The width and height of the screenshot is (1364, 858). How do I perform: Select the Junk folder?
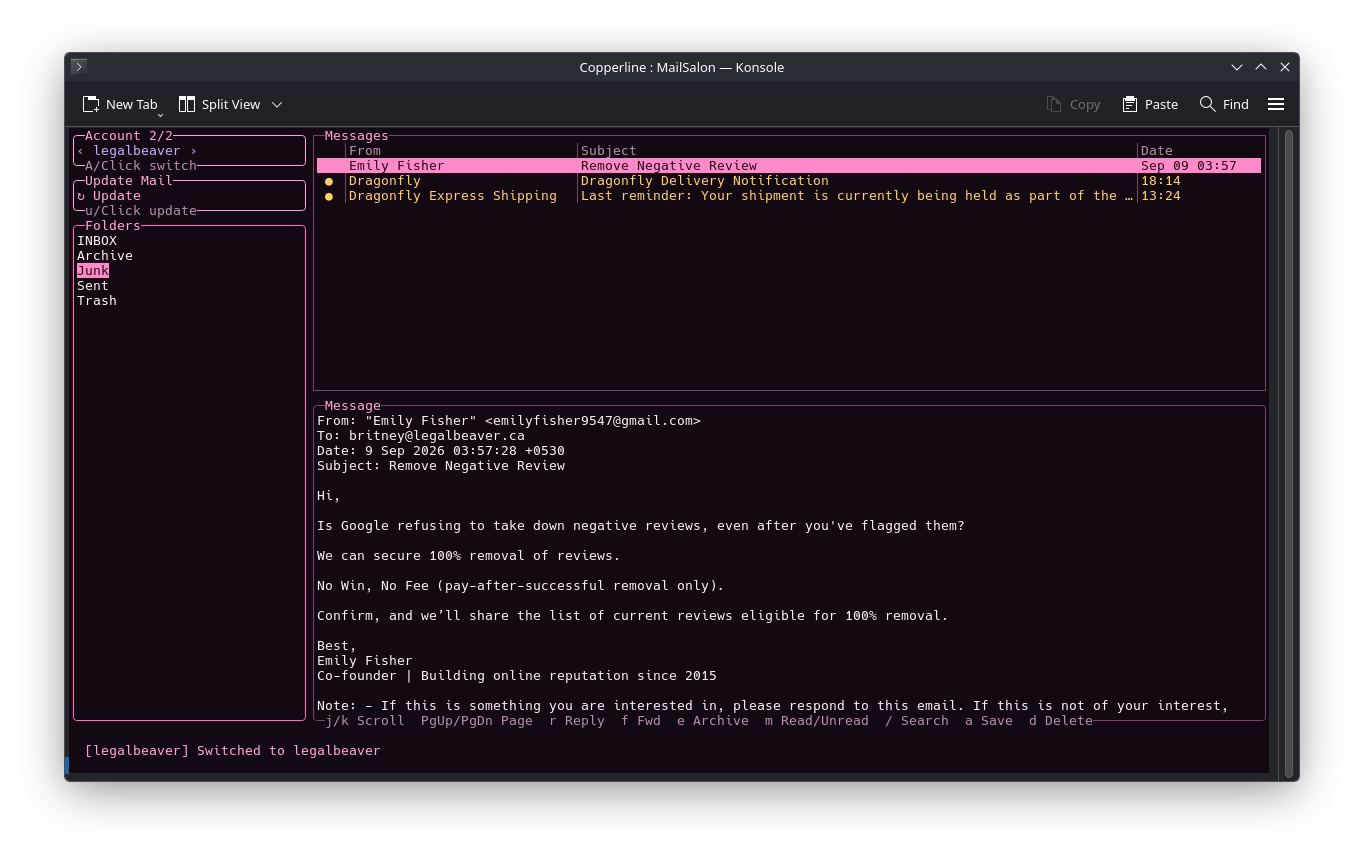pos(93,271)
